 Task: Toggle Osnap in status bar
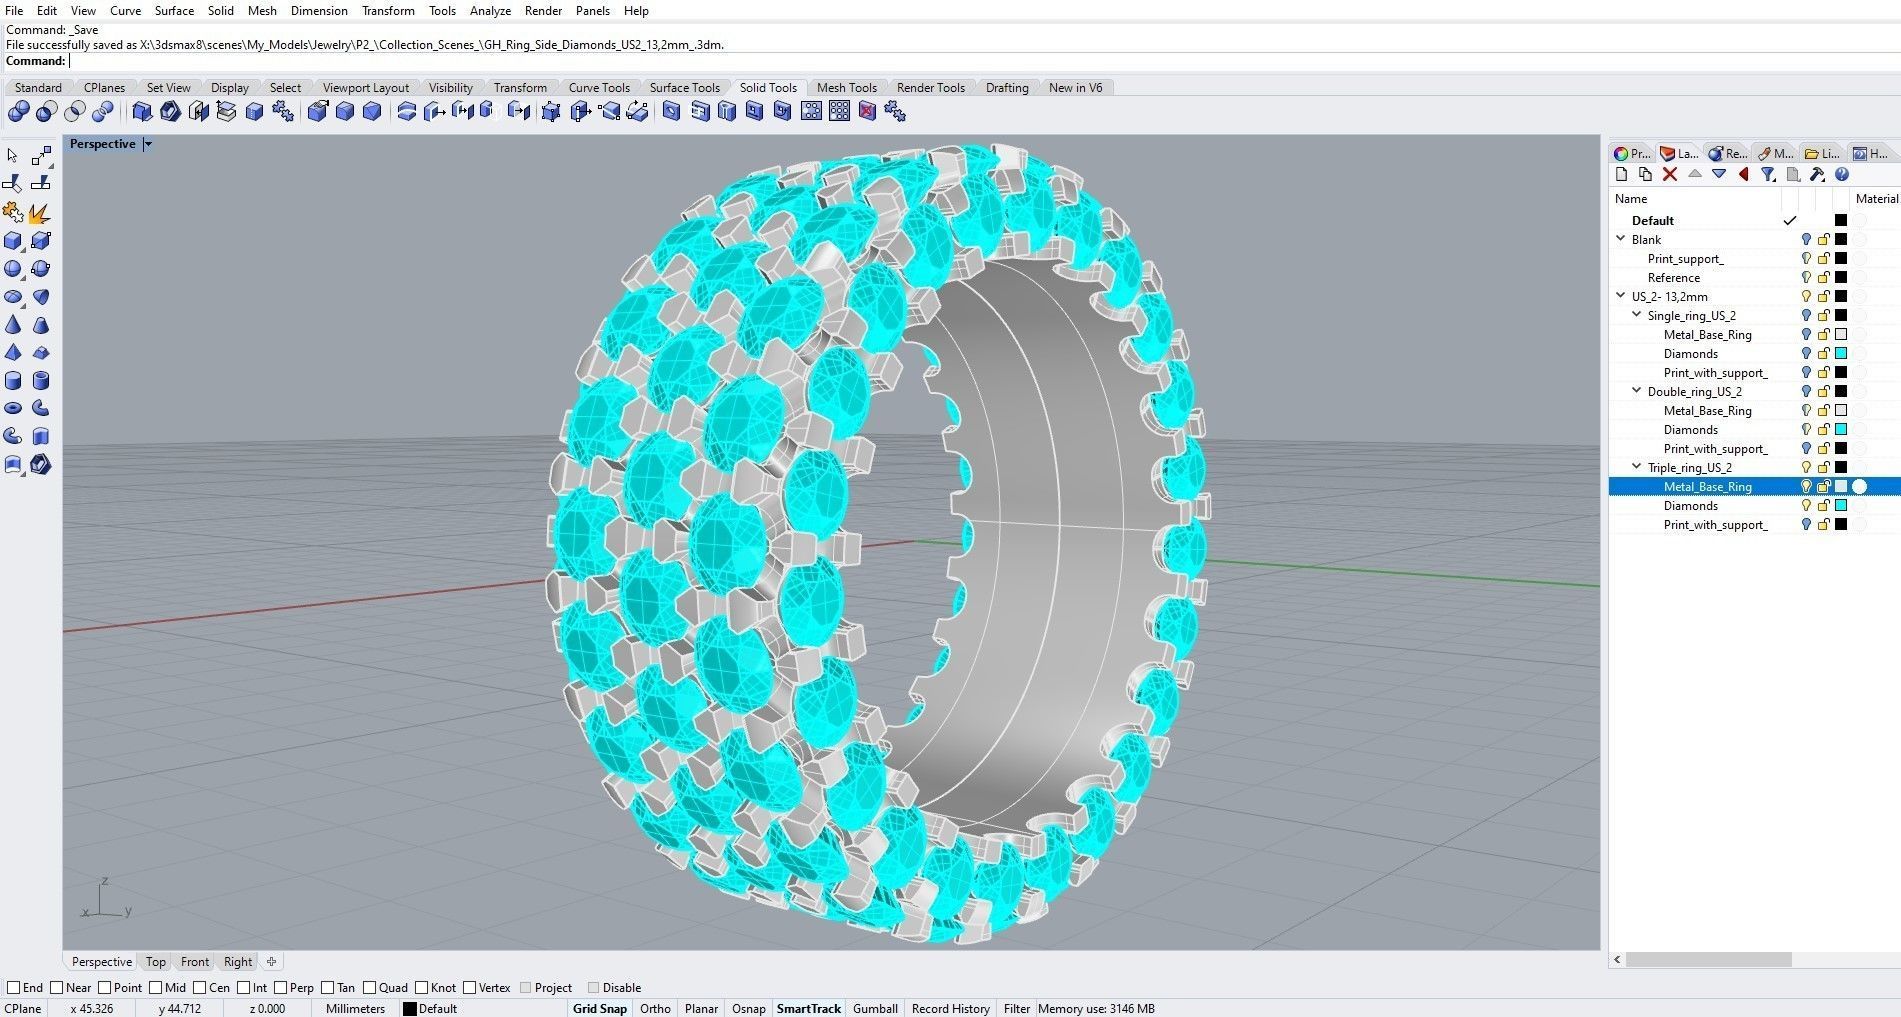[748, 1008]
